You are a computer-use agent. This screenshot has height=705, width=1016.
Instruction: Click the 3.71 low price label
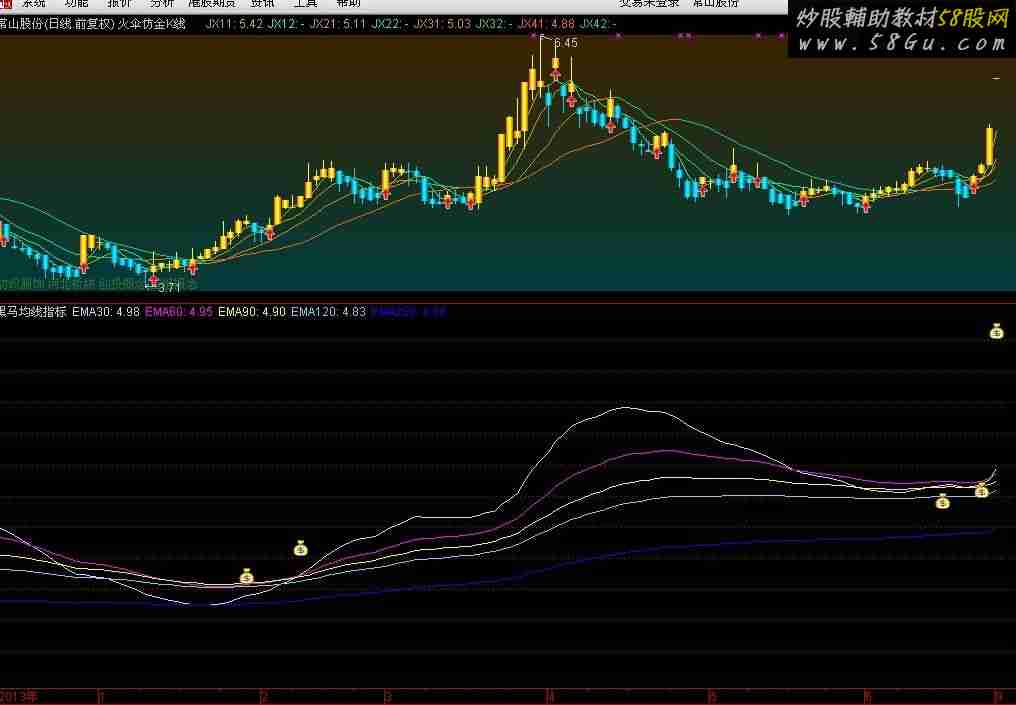tap(168, 287)
